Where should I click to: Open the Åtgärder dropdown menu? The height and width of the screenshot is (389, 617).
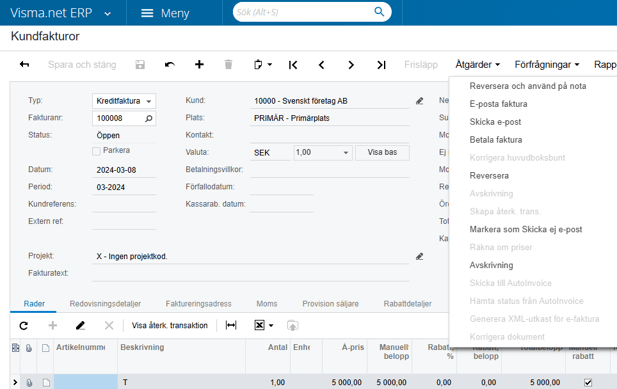477,65
